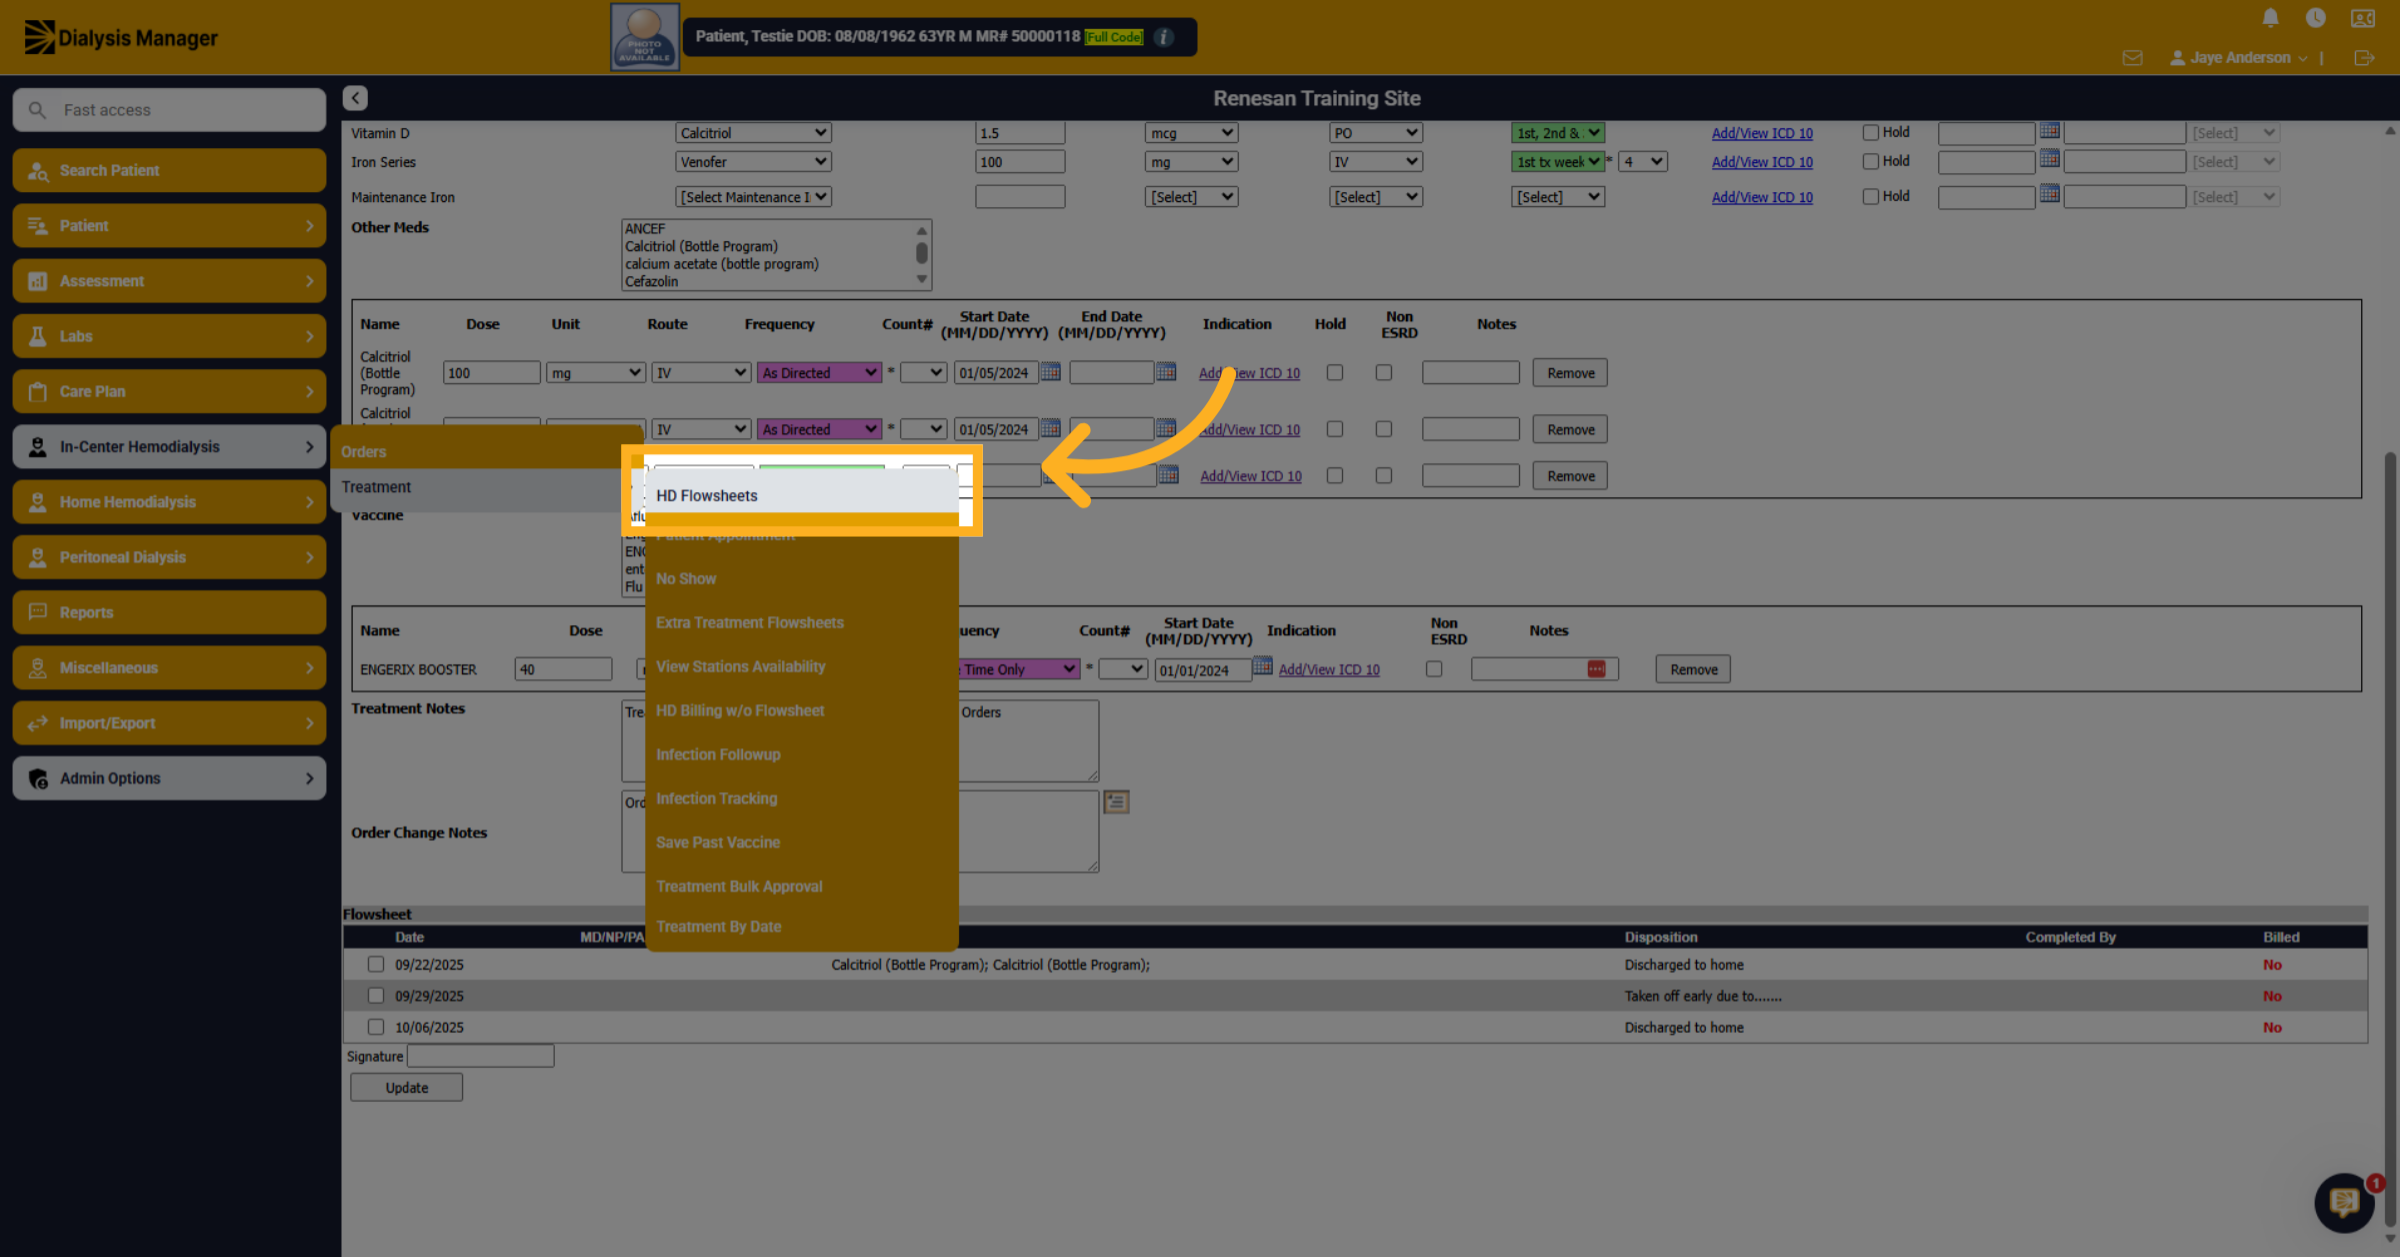Open Select Maintenance Iron dropdown

click(753, 197)
